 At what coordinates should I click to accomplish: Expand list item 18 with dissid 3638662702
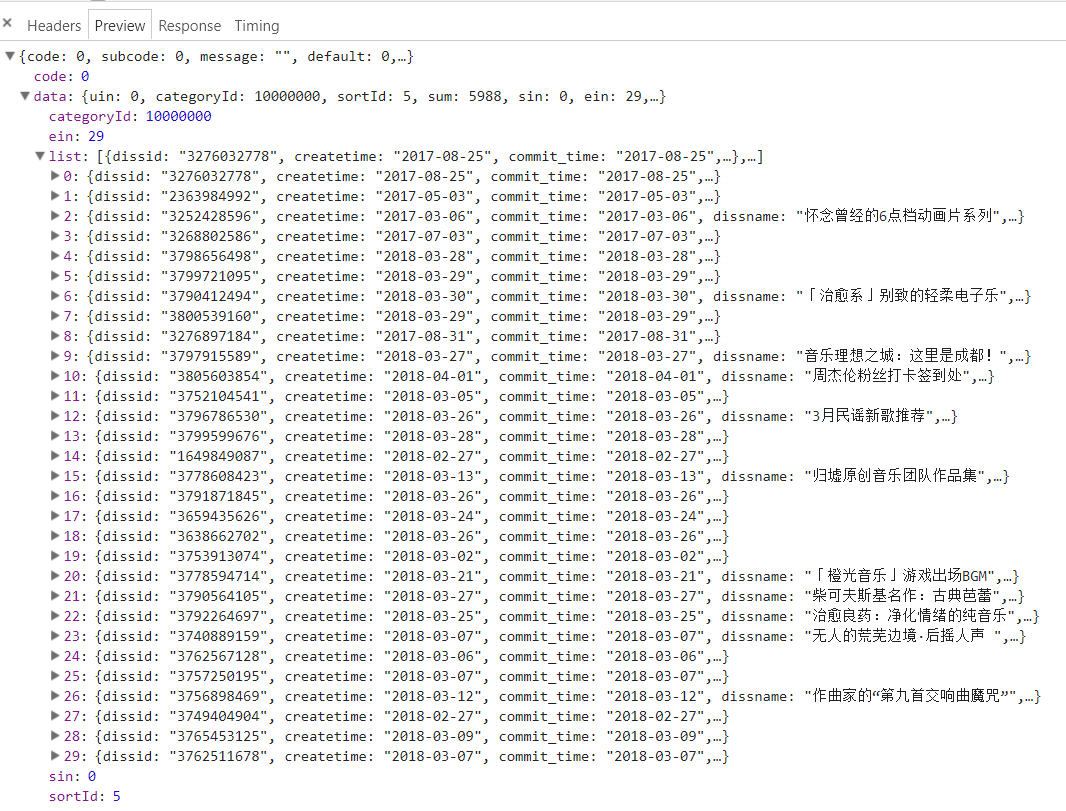click(55, 536)
